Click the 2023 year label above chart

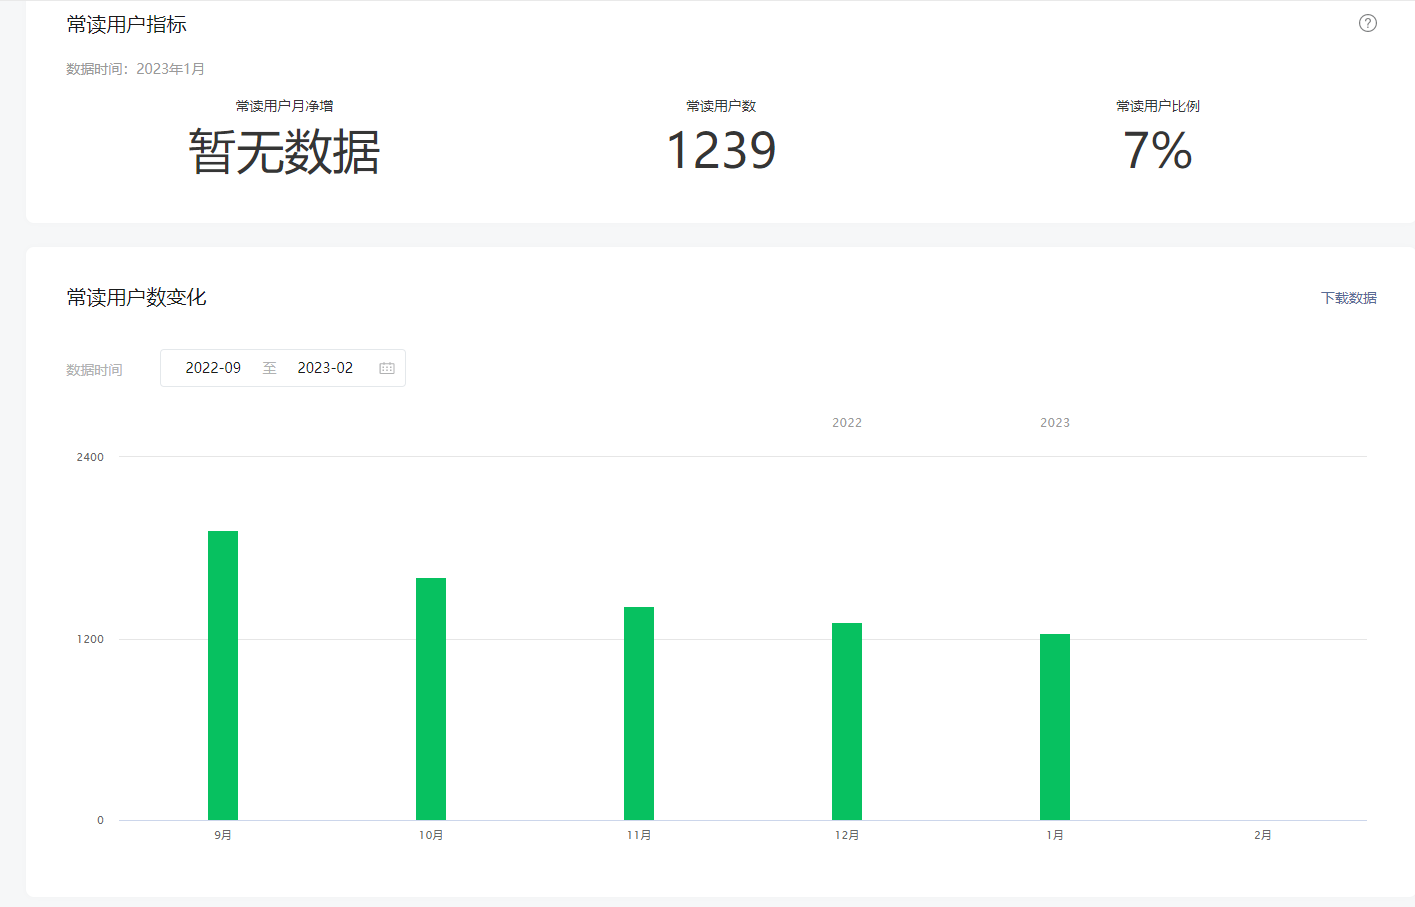1055,423
